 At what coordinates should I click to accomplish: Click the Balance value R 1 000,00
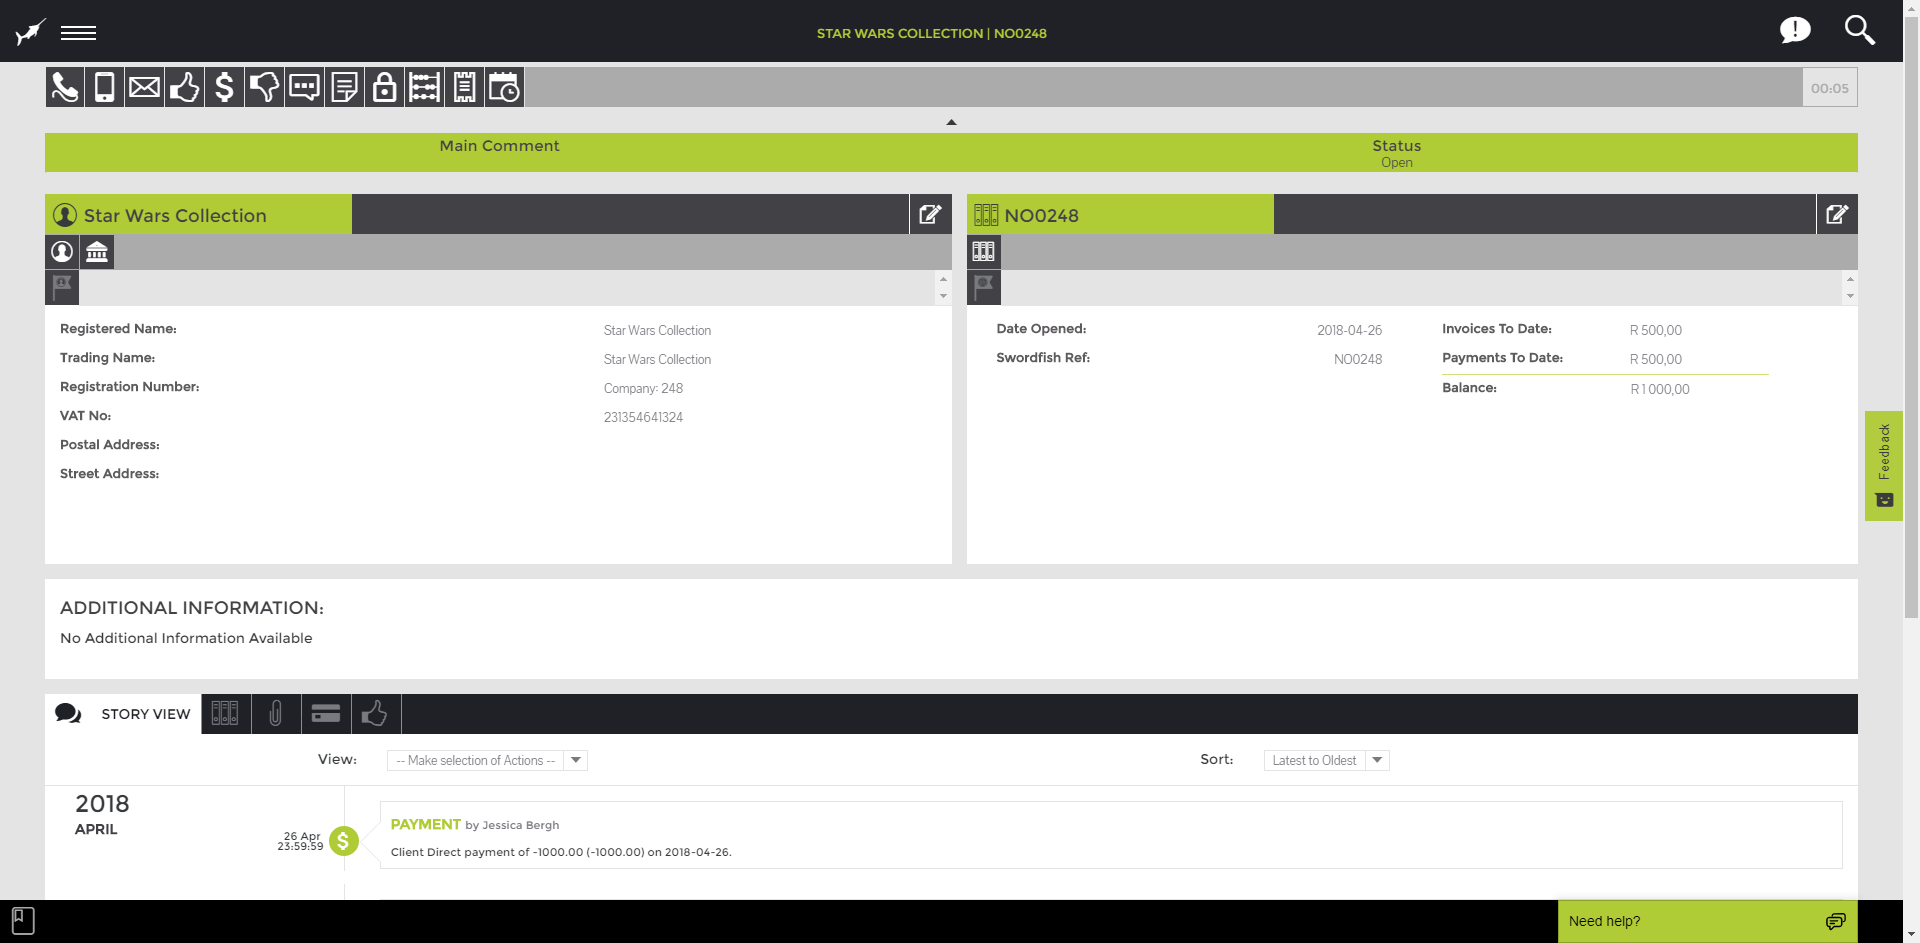[1660, 389]
